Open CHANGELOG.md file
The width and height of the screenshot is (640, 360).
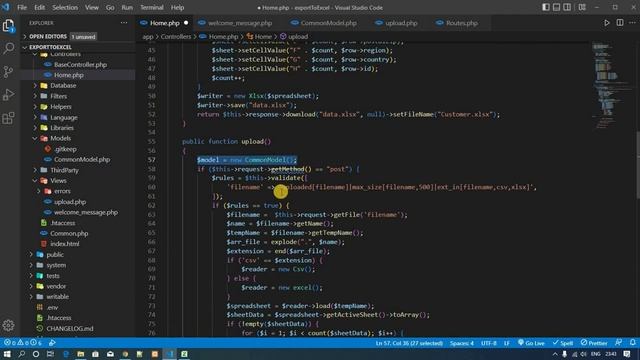click(x=70, y=328)
